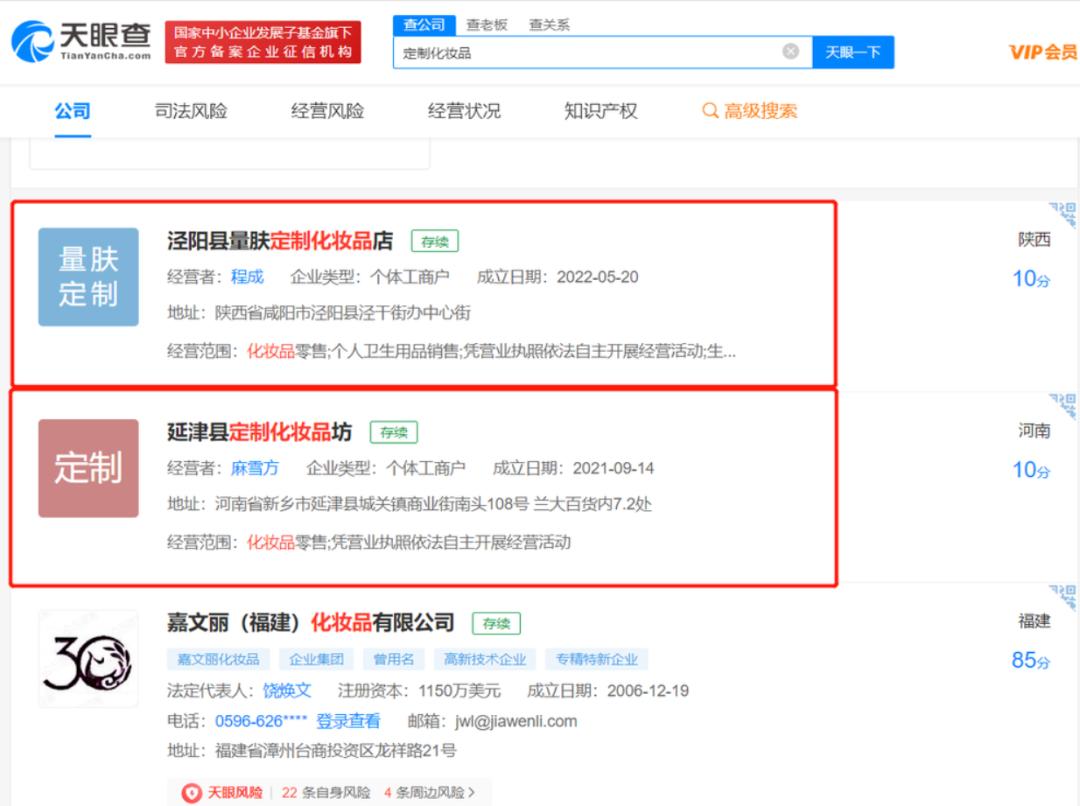Viewport: 1080px width, 806px height.
Task: Click the 曾用名 tag
Action: (394, 659)
